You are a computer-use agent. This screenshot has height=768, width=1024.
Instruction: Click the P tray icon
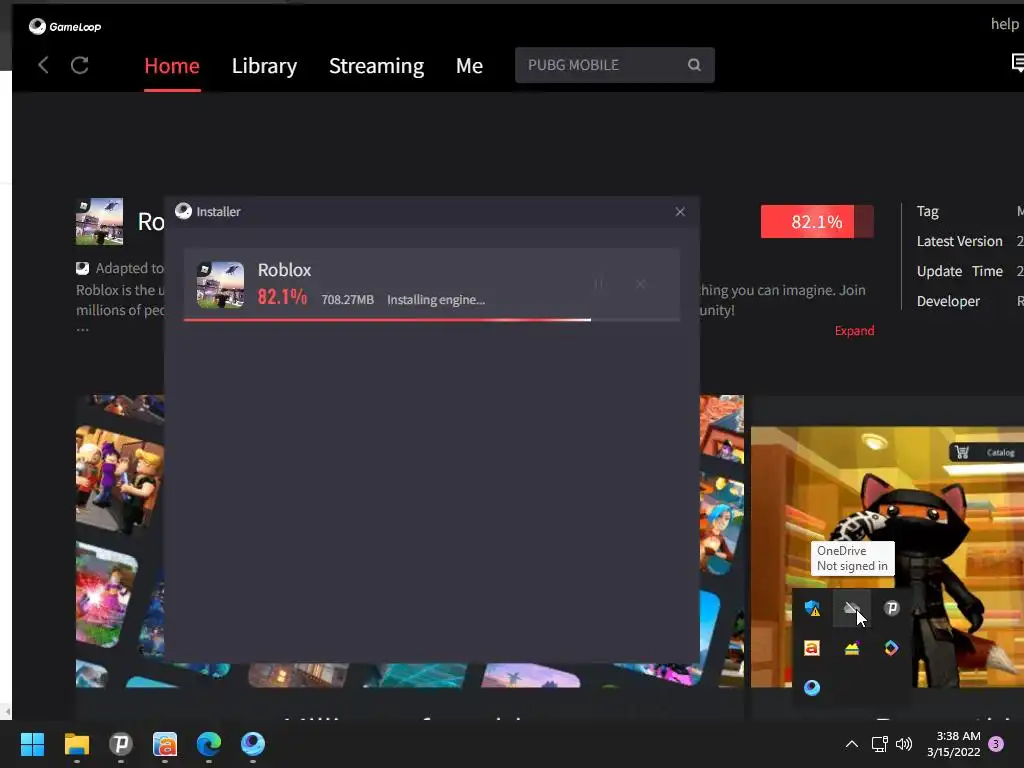891,609
